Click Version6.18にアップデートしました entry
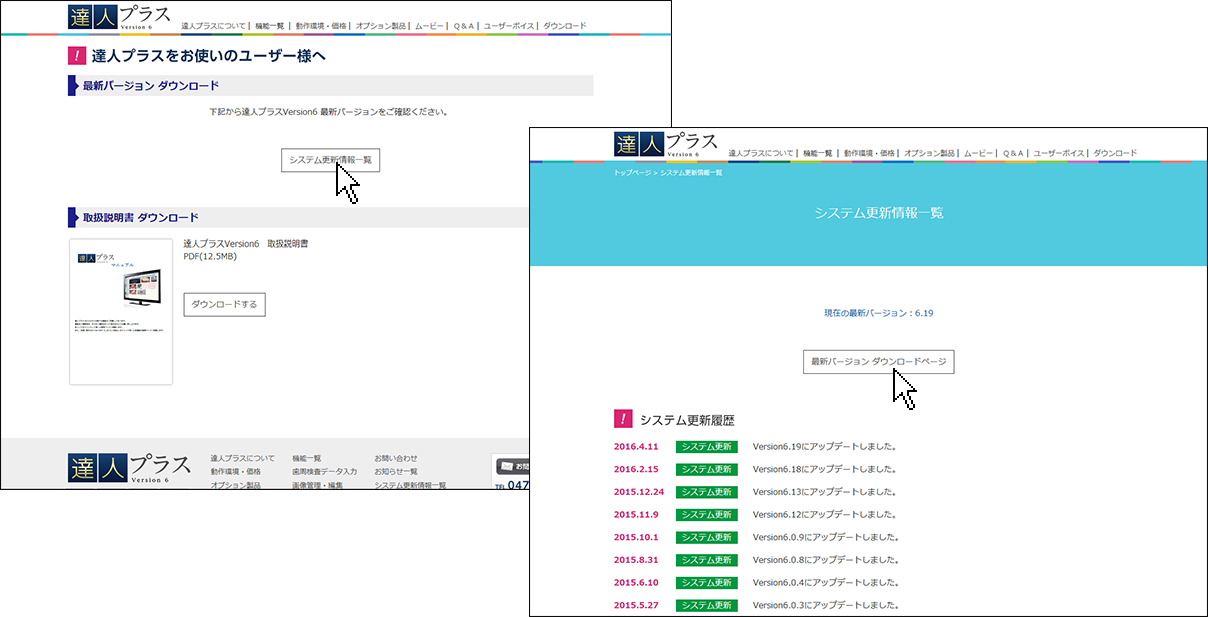This screenshot has width=1208, height=617. click(x=824, y=469)
